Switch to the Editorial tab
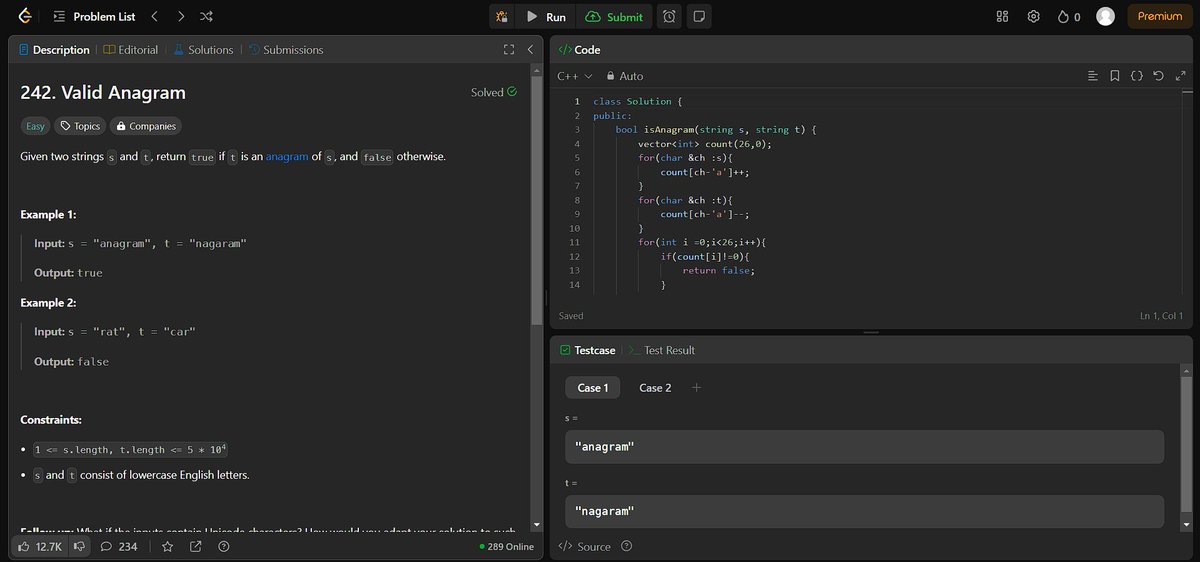Viewport: 1200px width, 562px height. pyautogui.click(x=131, y=50)
